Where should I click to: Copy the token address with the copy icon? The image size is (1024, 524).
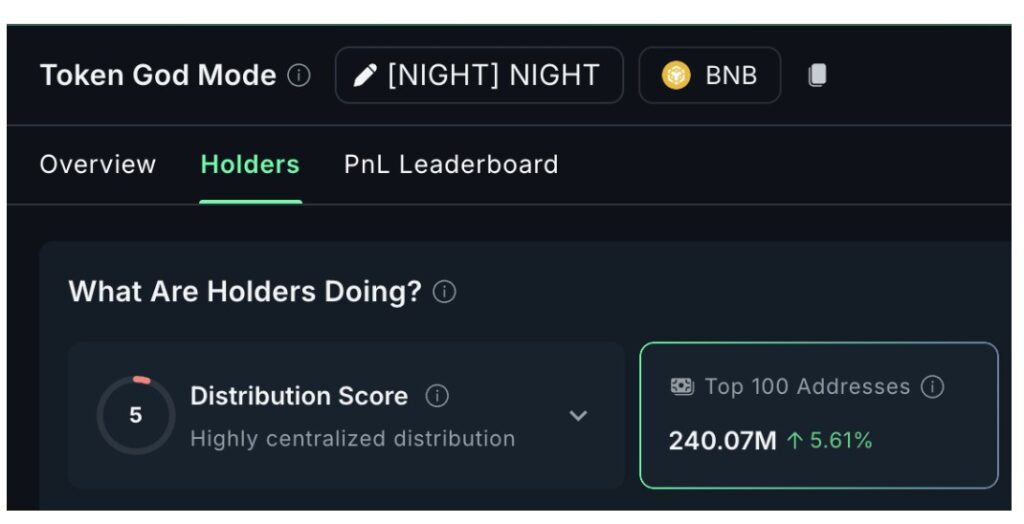817,76
